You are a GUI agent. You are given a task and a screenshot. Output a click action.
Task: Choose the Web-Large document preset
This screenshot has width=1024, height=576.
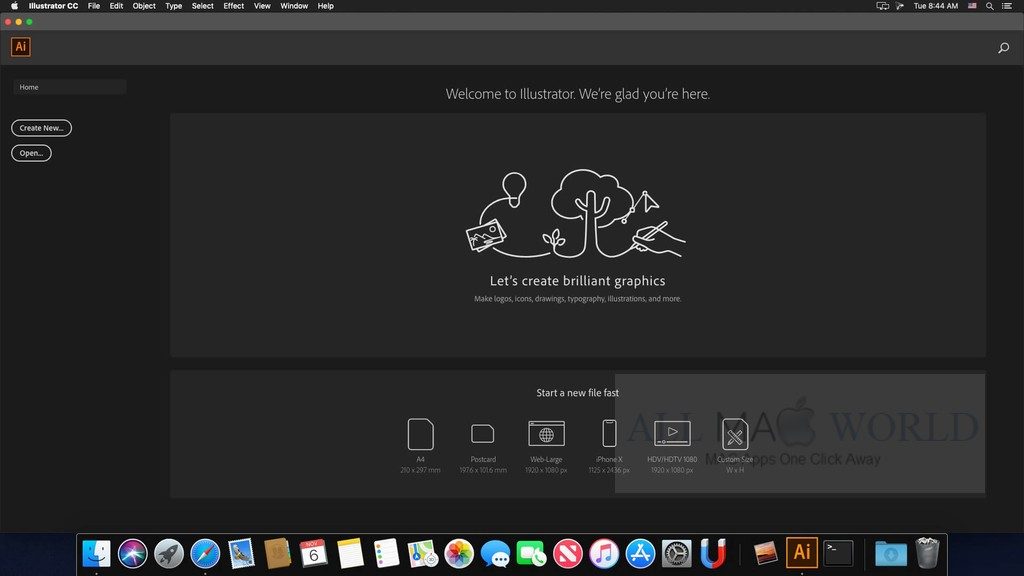[x=546, y=446]
